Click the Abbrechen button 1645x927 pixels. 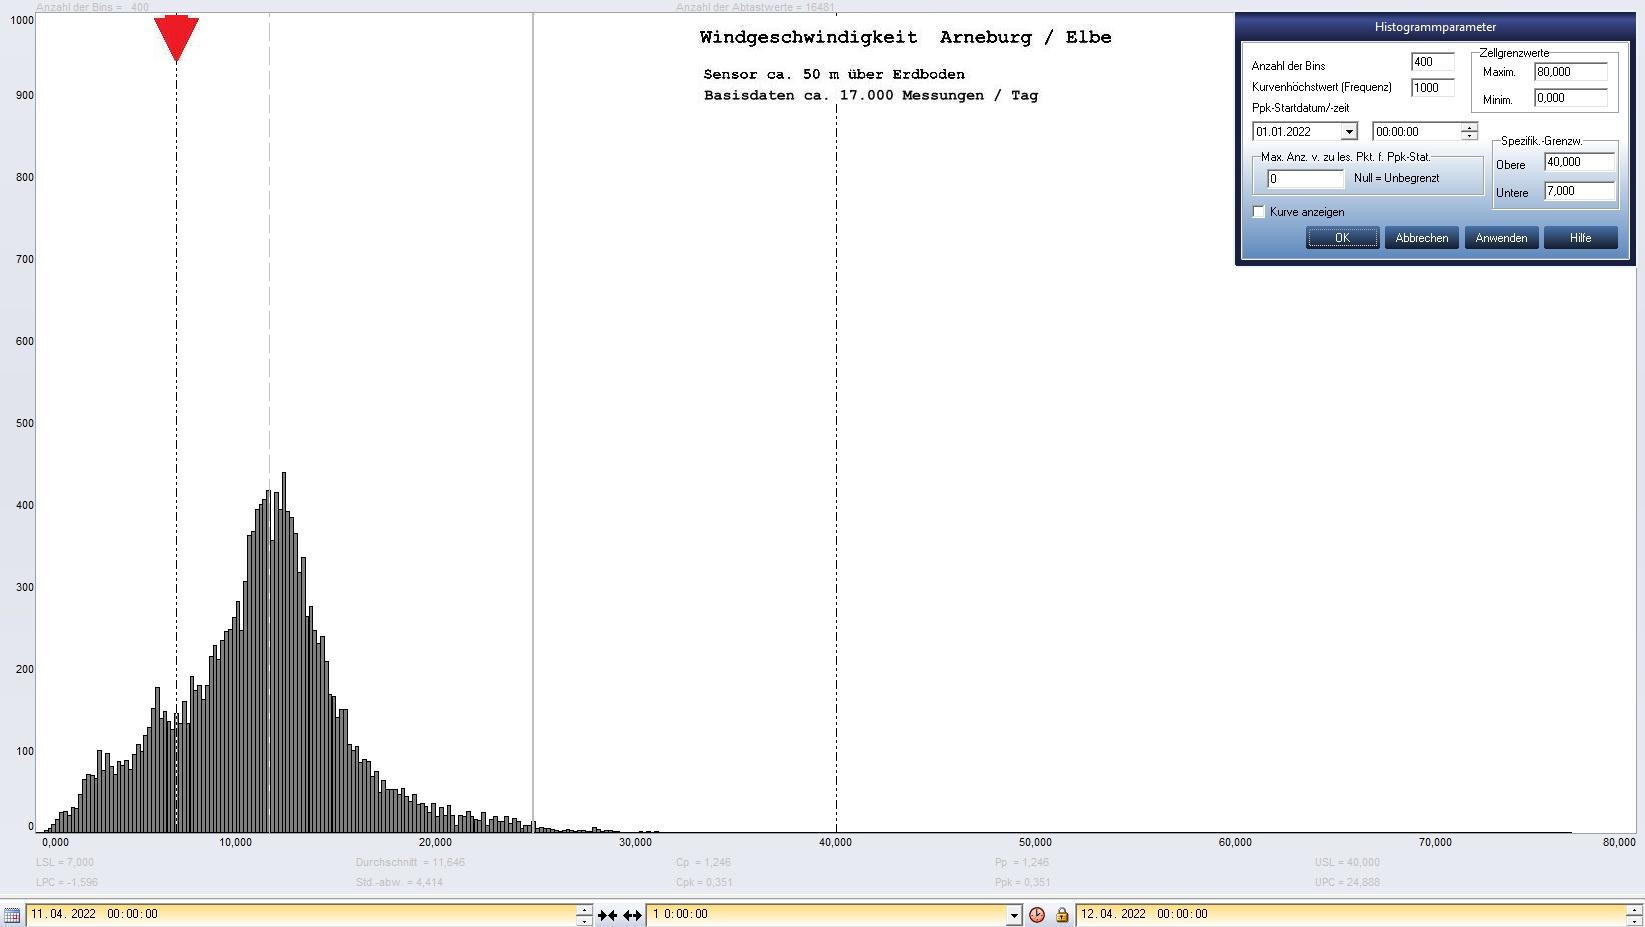[x=1421, y=238]
